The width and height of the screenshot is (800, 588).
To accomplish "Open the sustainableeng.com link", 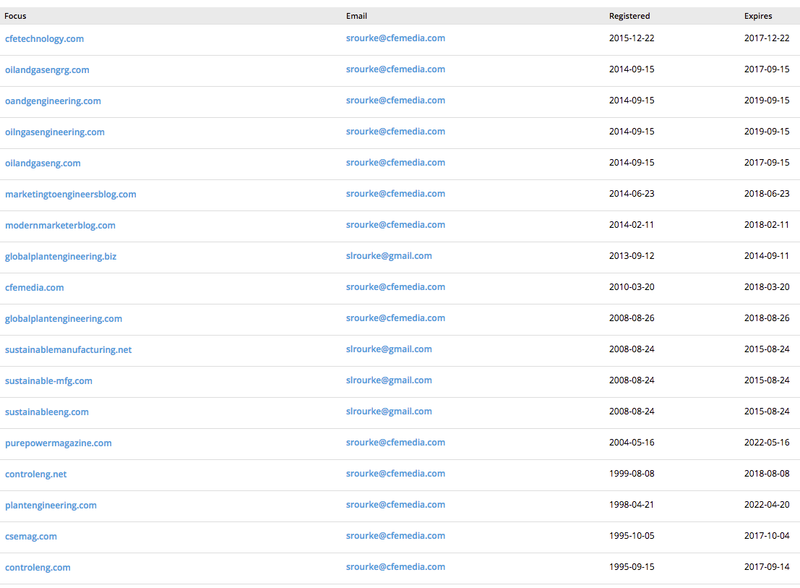I will tap(47, 412).
